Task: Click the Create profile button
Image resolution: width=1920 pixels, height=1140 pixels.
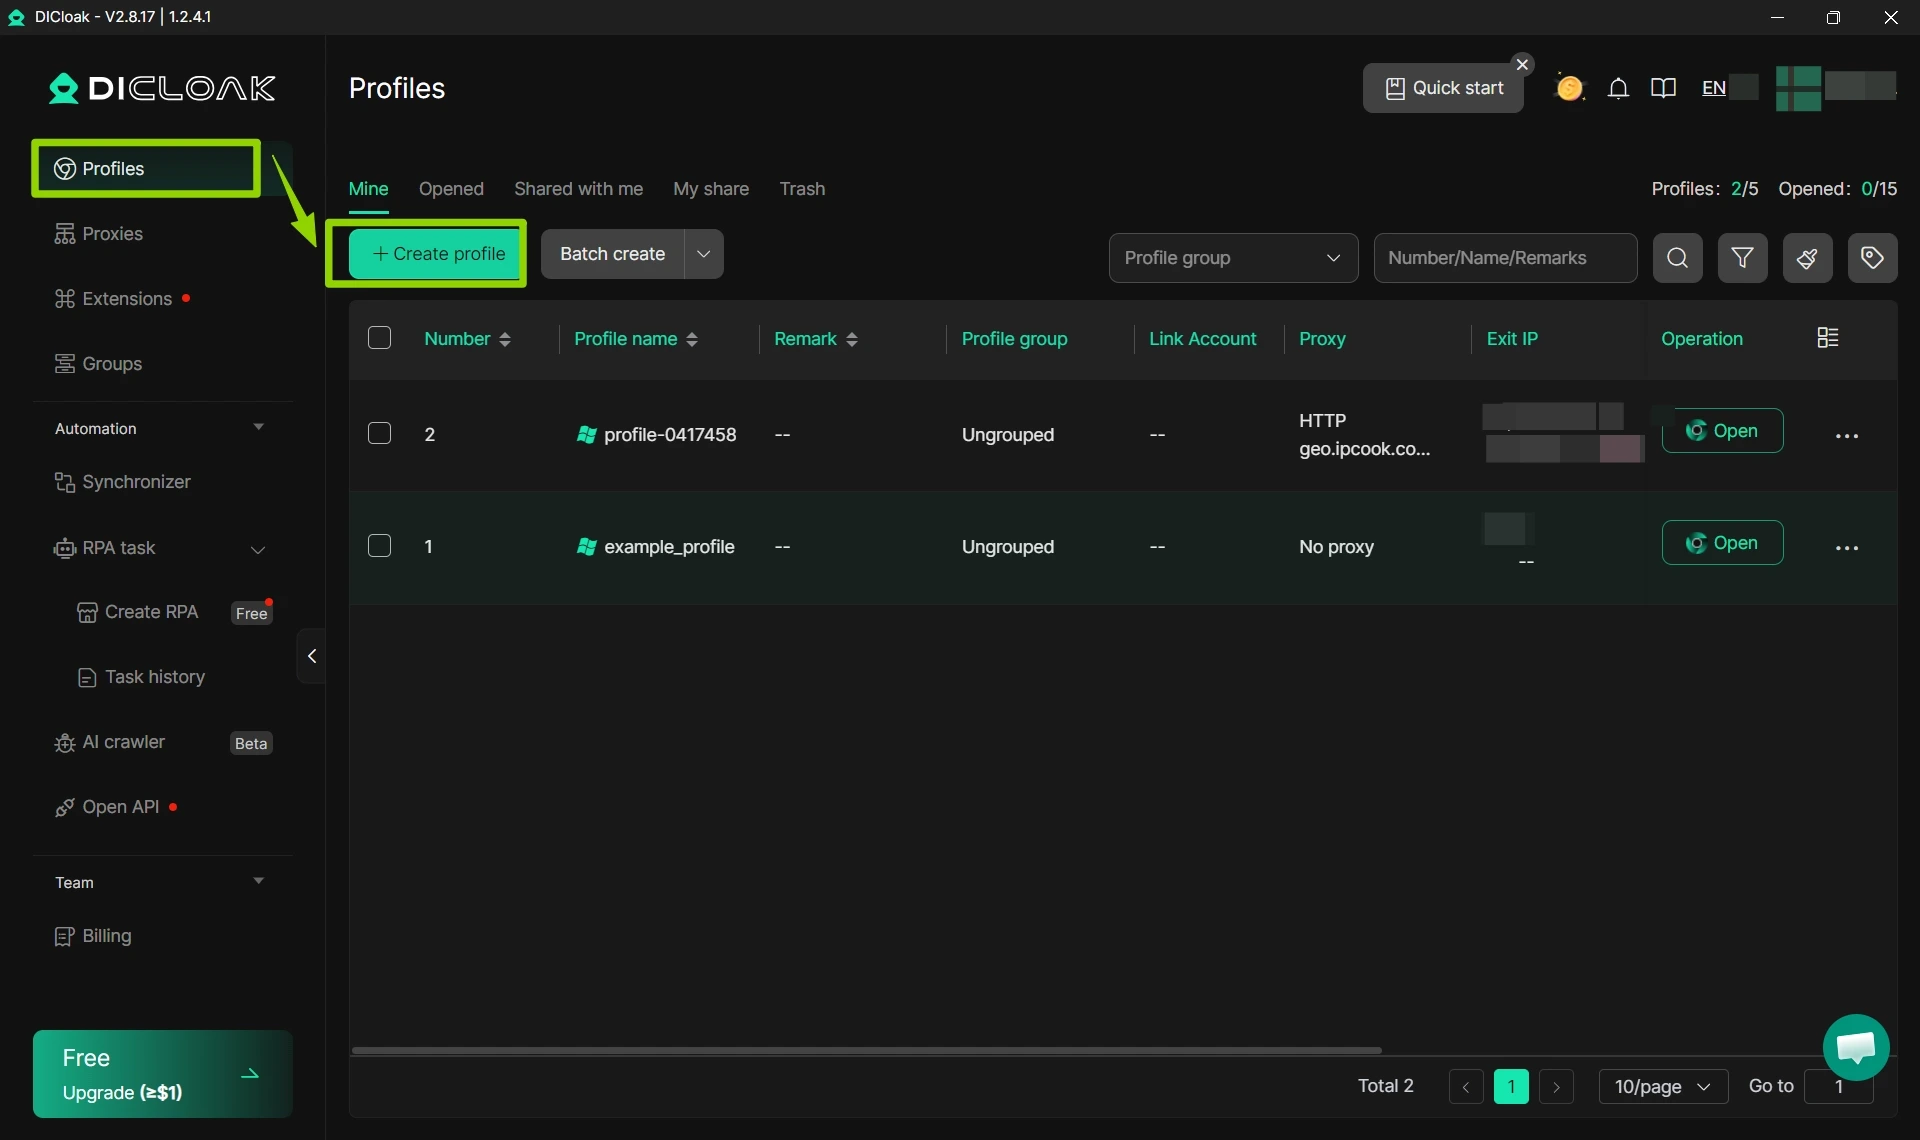Action: pos(437,253)
